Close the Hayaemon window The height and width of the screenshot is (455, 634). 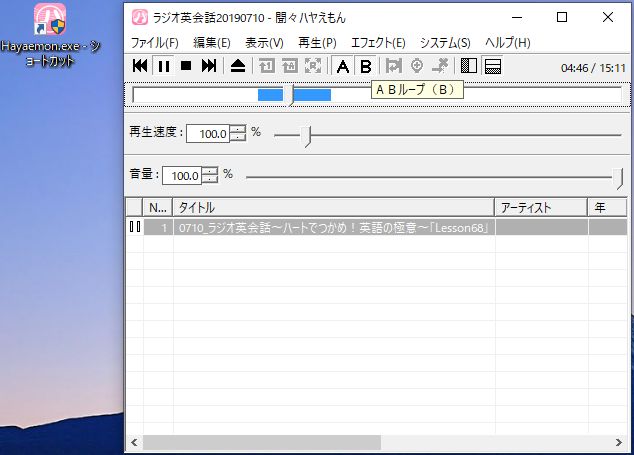tap(608, 17)
